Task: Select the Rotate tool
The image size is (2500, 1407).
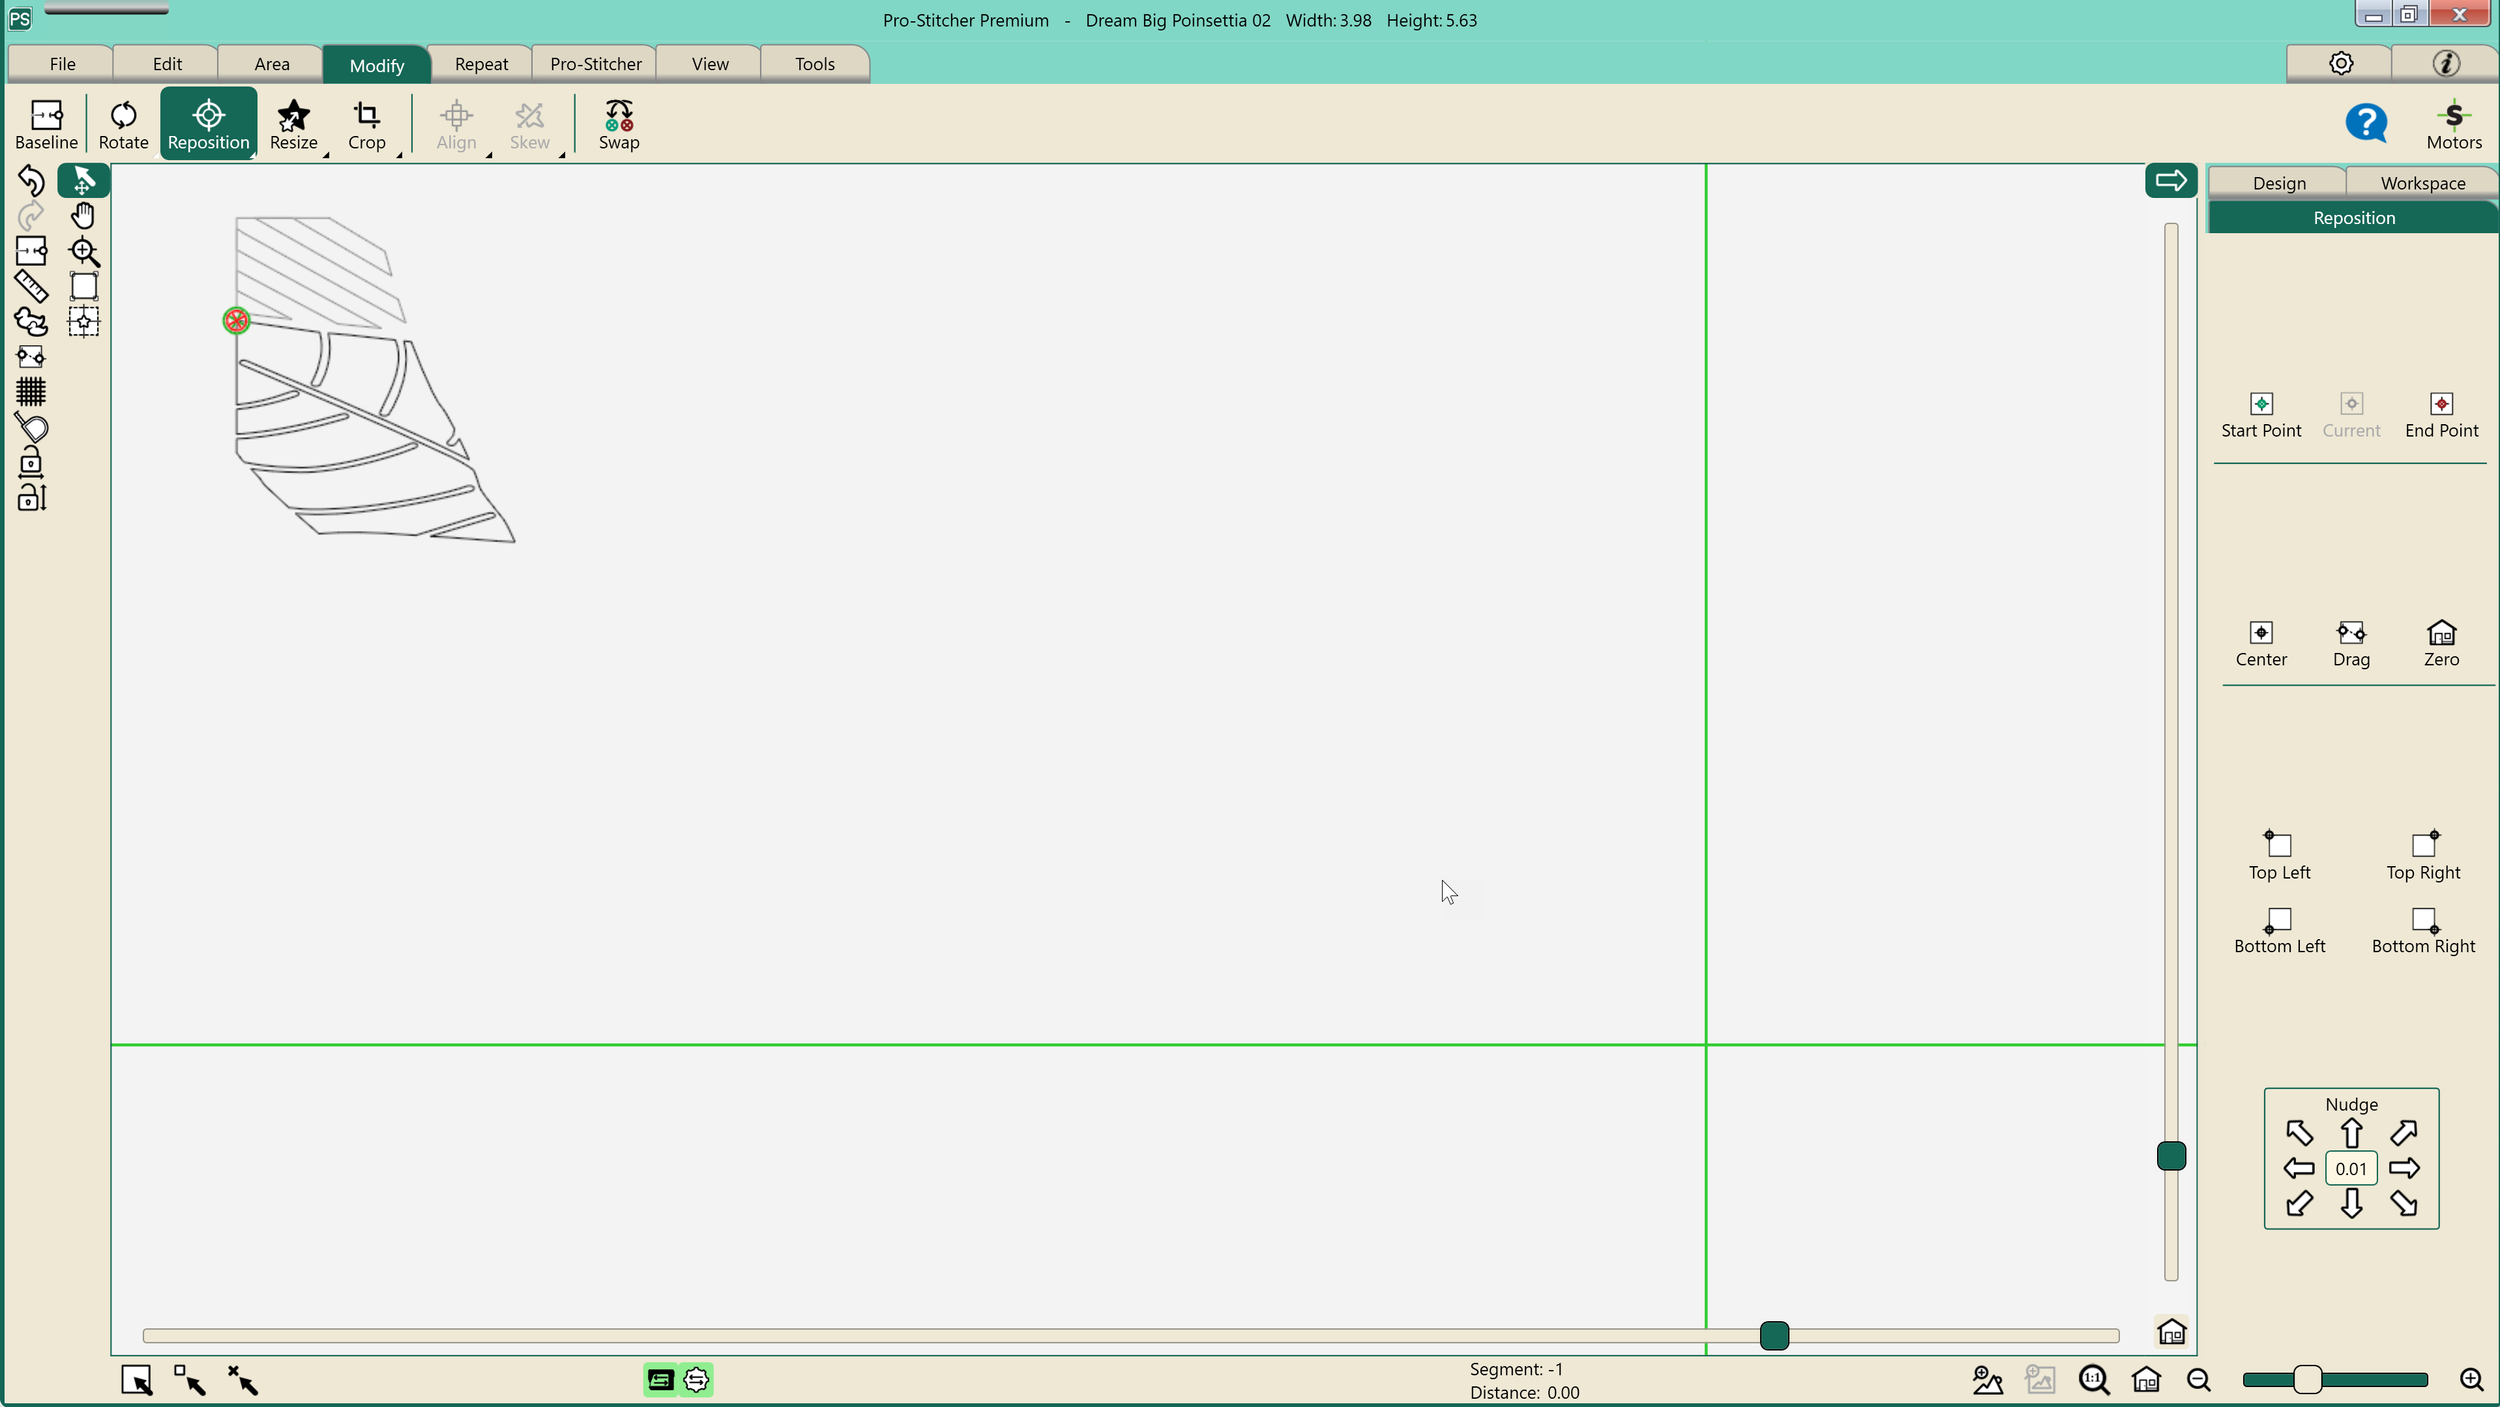Action: (123, 124)
